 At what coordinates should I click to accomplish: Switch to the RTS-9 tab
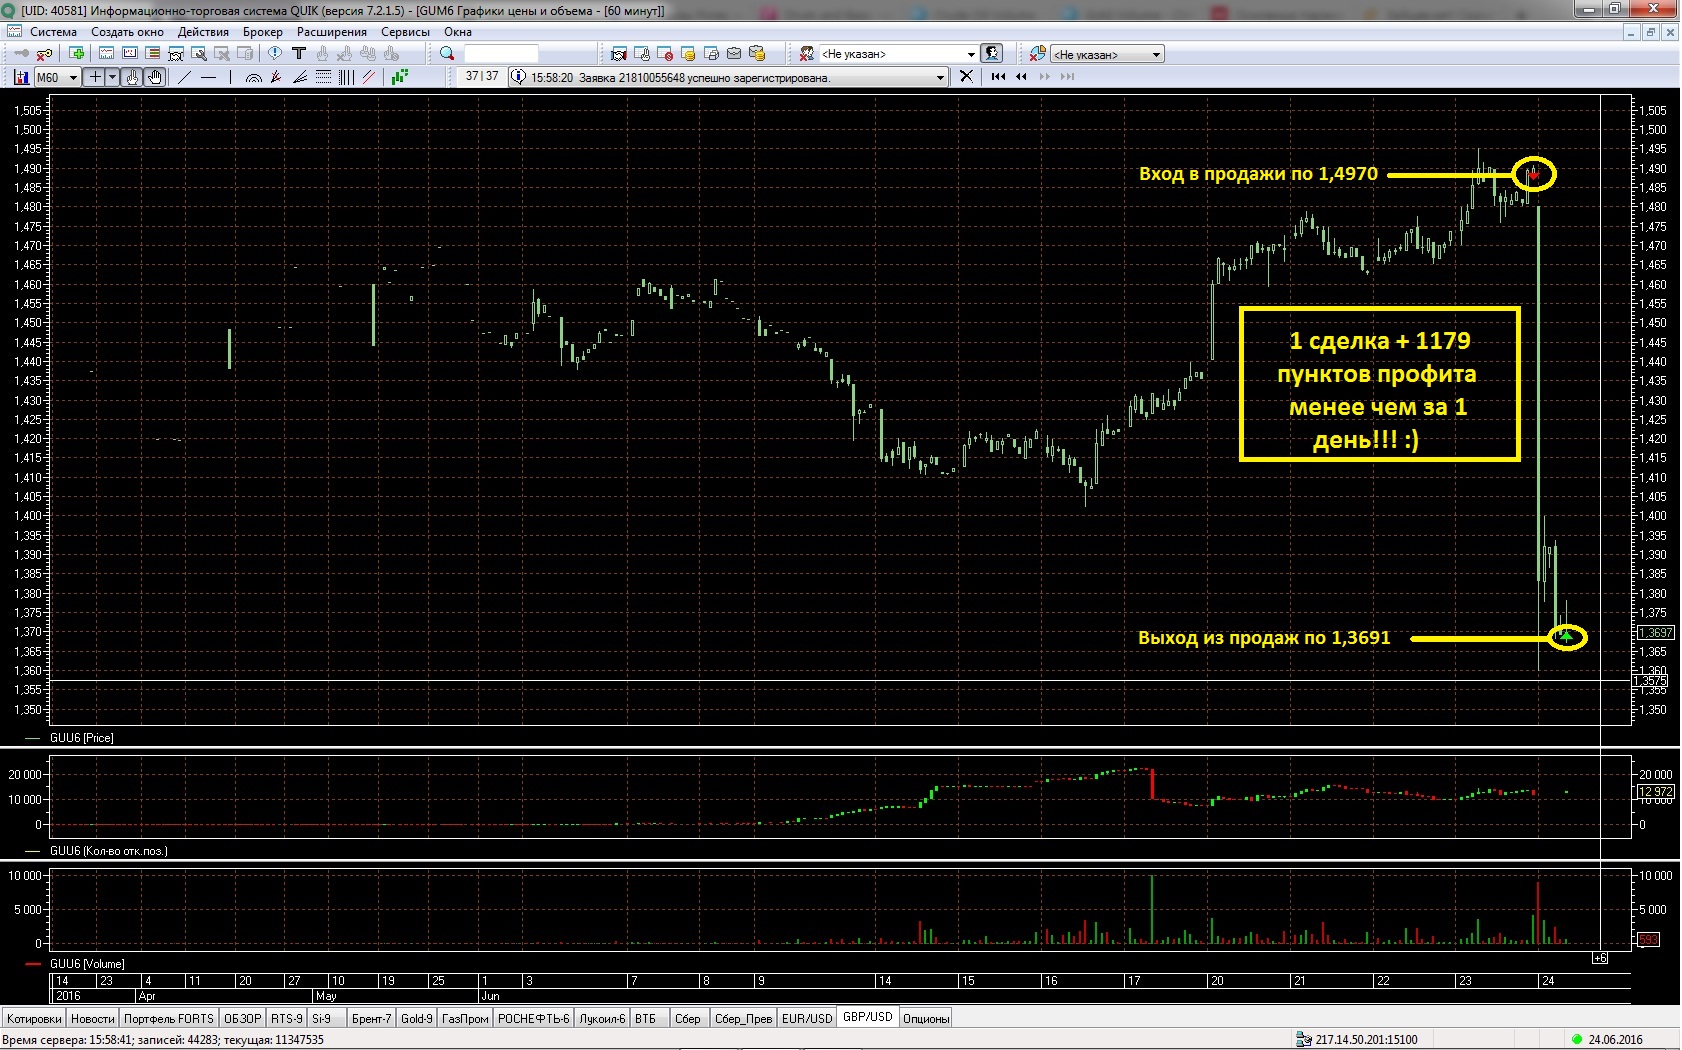point(287,1018)
